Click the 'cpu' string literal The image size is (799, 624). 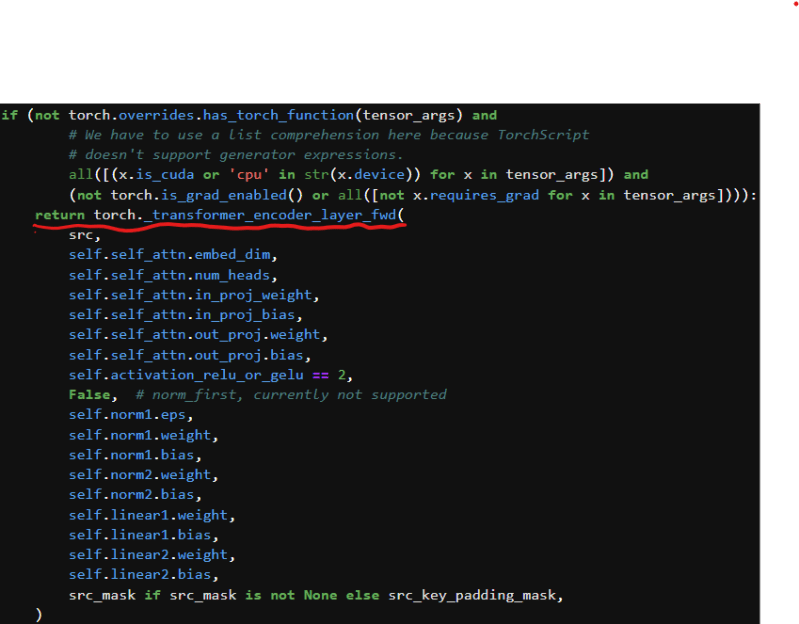[249, 175]
